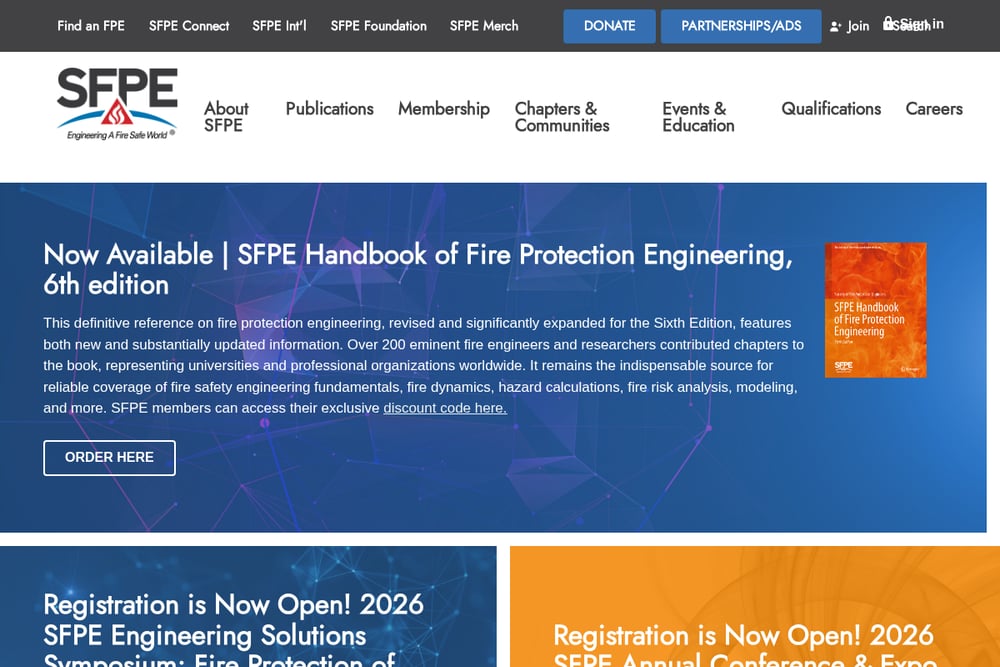1000x667 pixels.
Task: Click the DONATE button
Action: (609, 26)
